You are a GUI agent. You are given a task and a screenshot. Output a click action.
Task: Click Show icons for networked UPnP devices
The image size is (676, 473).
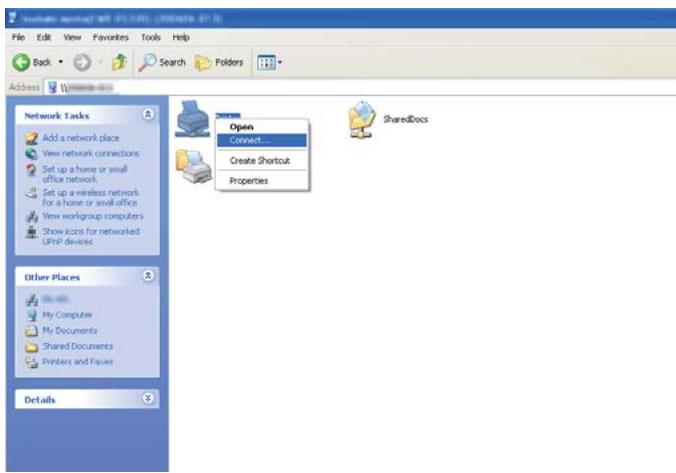(91, 236)
